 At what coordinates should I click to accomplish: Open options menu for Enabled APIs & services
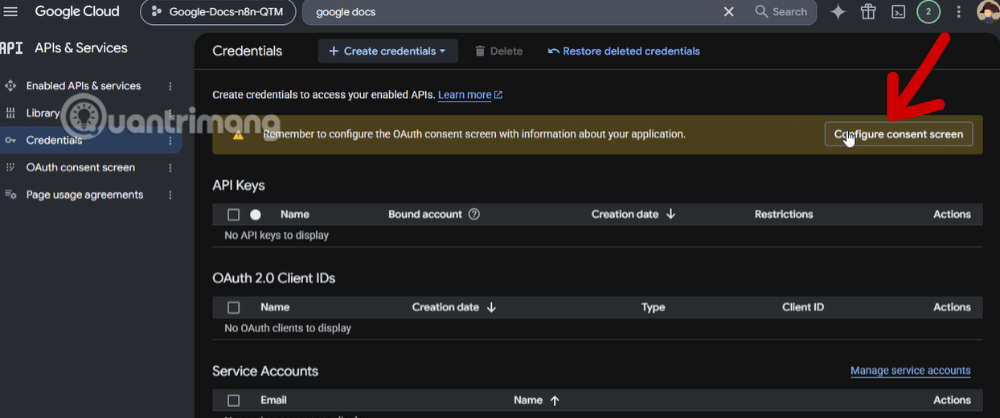170,86
